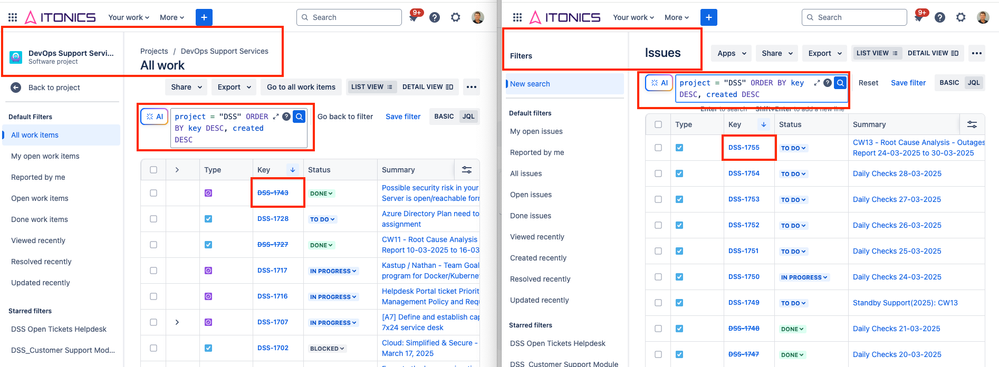The height and width of the screenshot is (367, 999).
Task: Open more actions ellipsis in right window
Action: (977, 54)
